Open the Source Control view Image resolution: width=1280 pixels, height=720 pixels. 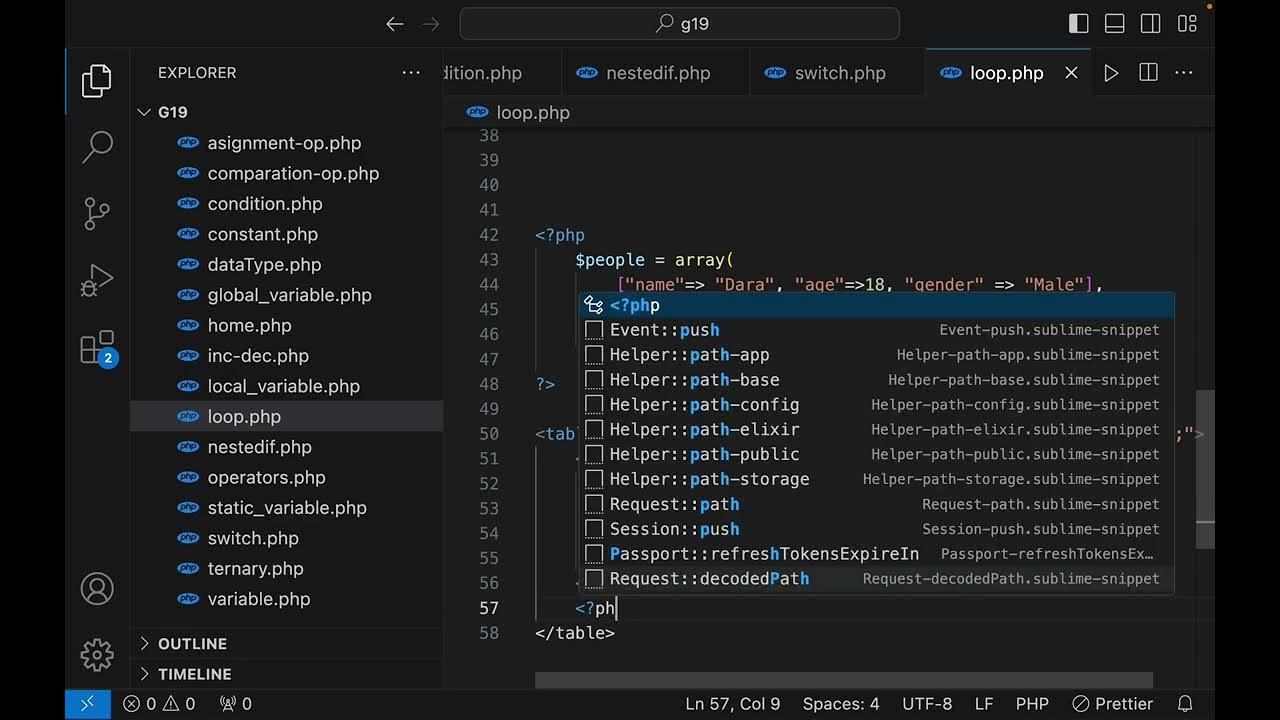pos(97,213)
